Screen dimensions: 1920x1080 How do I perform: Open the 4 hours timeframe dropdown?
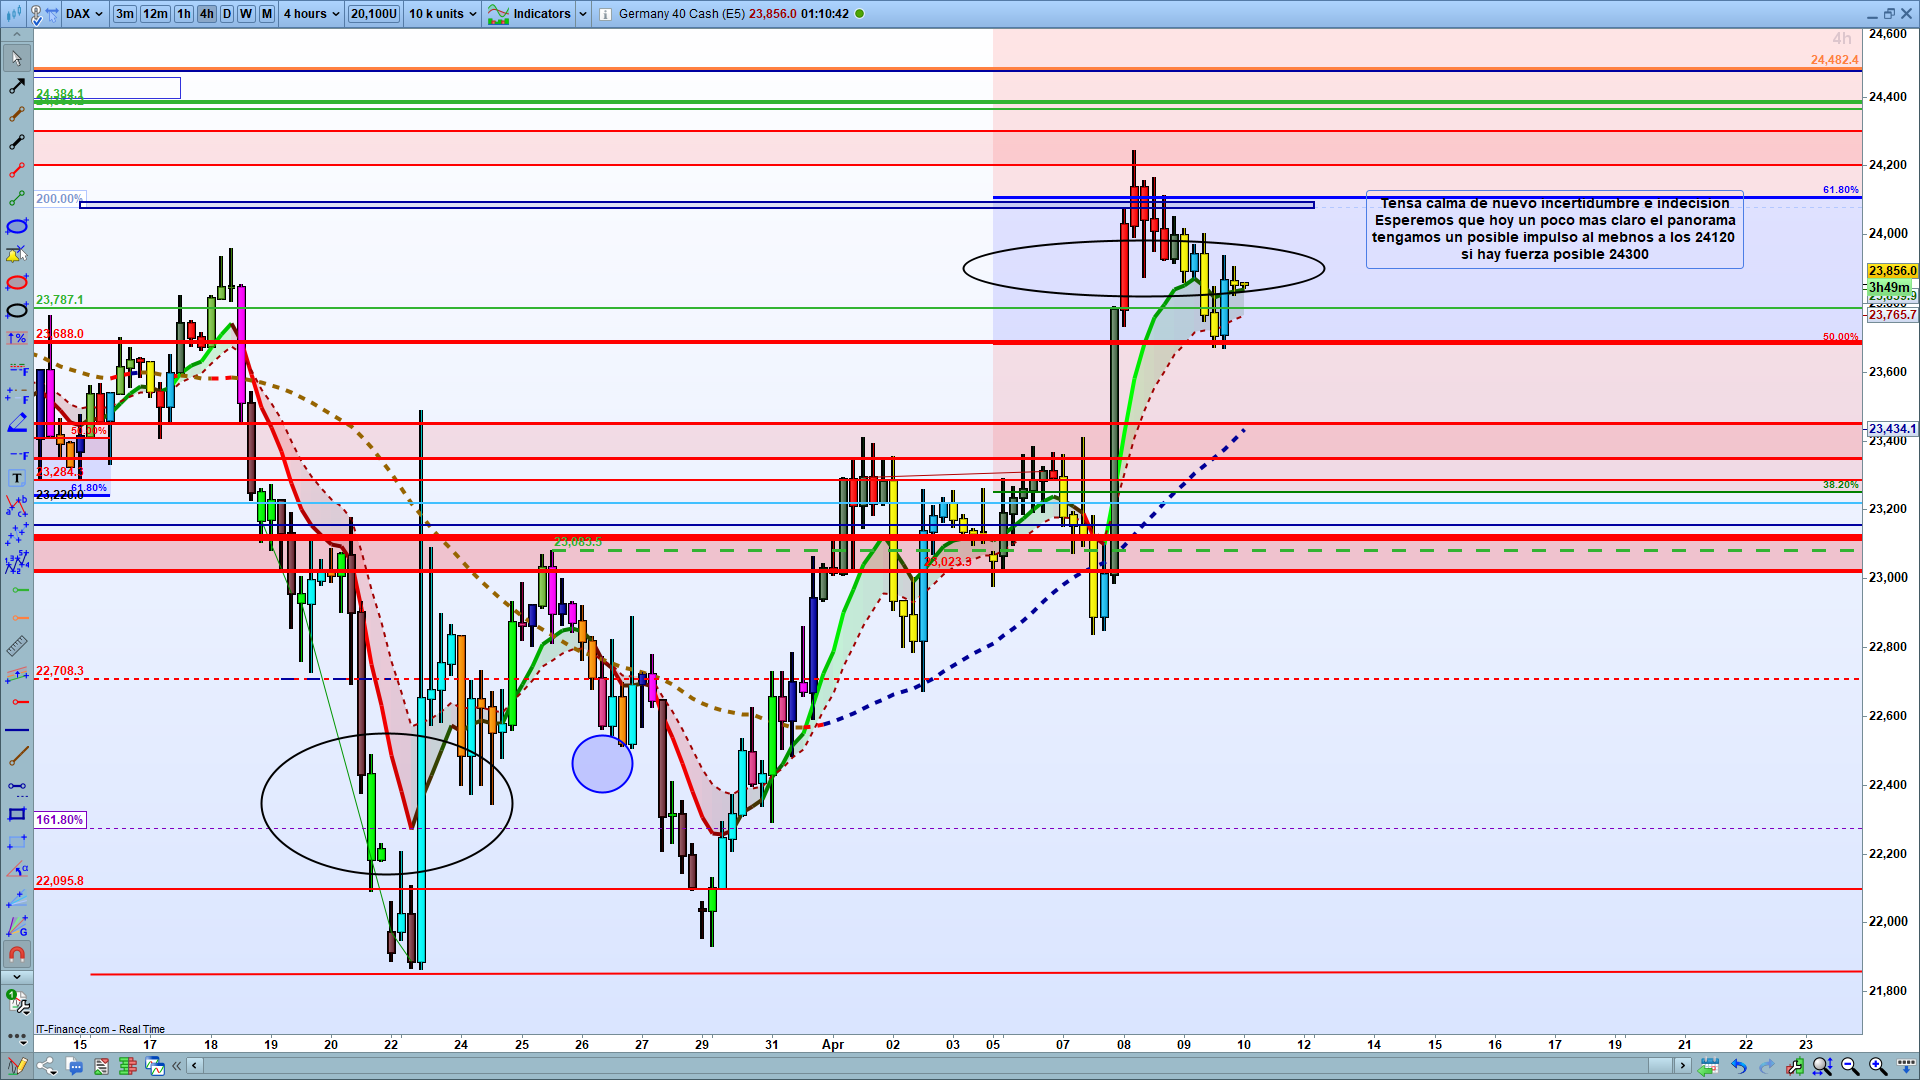tap(311, 14)
